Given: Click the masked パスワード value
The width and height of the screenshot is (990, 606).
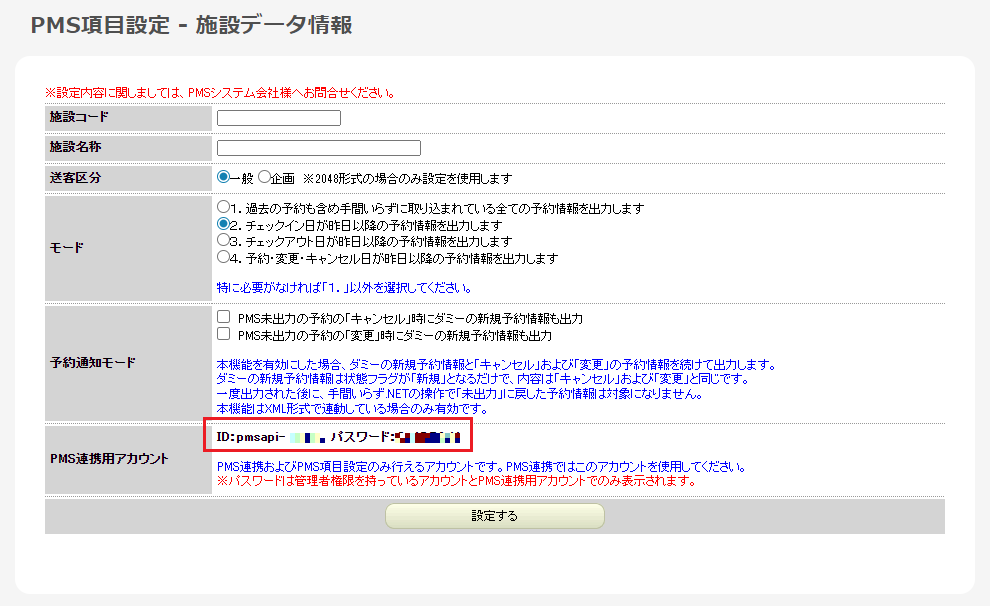Looking at the screenshot, I should [x=427, y=437].
